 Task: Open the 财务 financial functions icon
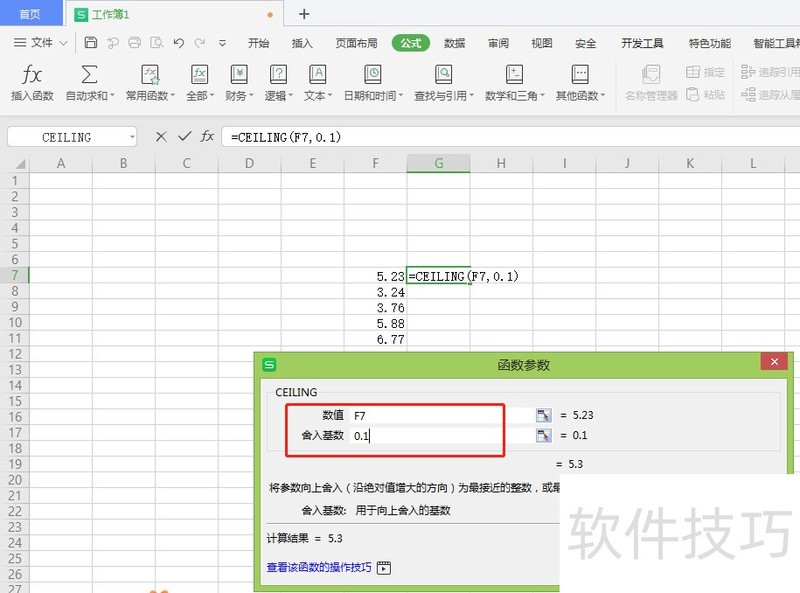tap(239, 75)
